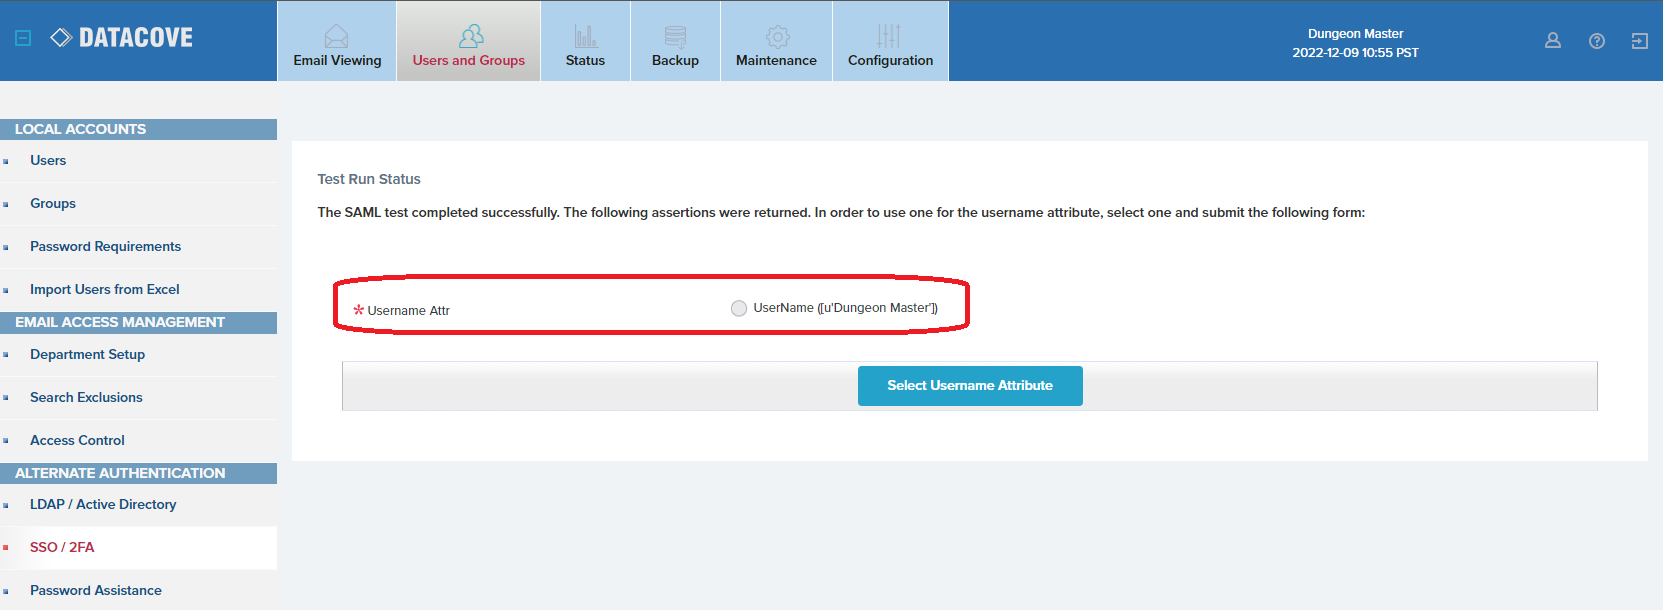The width and height of the screenshot is (1663, 610).
Task: Select the UserName attribute radio button
Action: pos(739,308)
